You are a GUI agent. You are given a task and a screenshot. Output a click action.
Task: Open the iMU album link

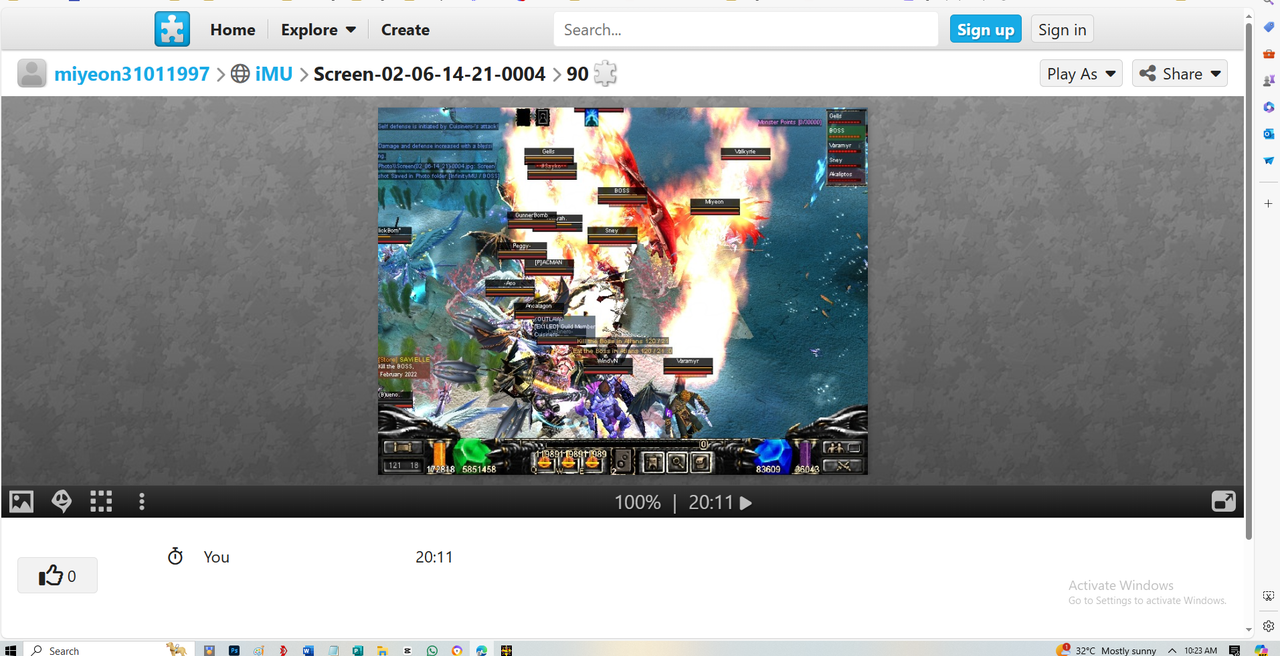274,74
